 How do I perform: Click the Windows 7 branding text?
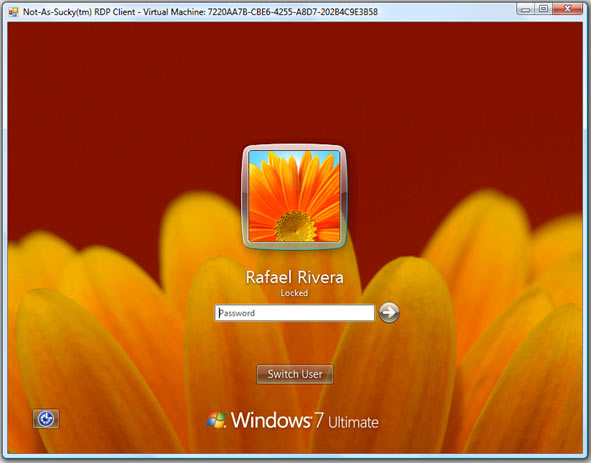pyautogui.click(x=277, y=420)
